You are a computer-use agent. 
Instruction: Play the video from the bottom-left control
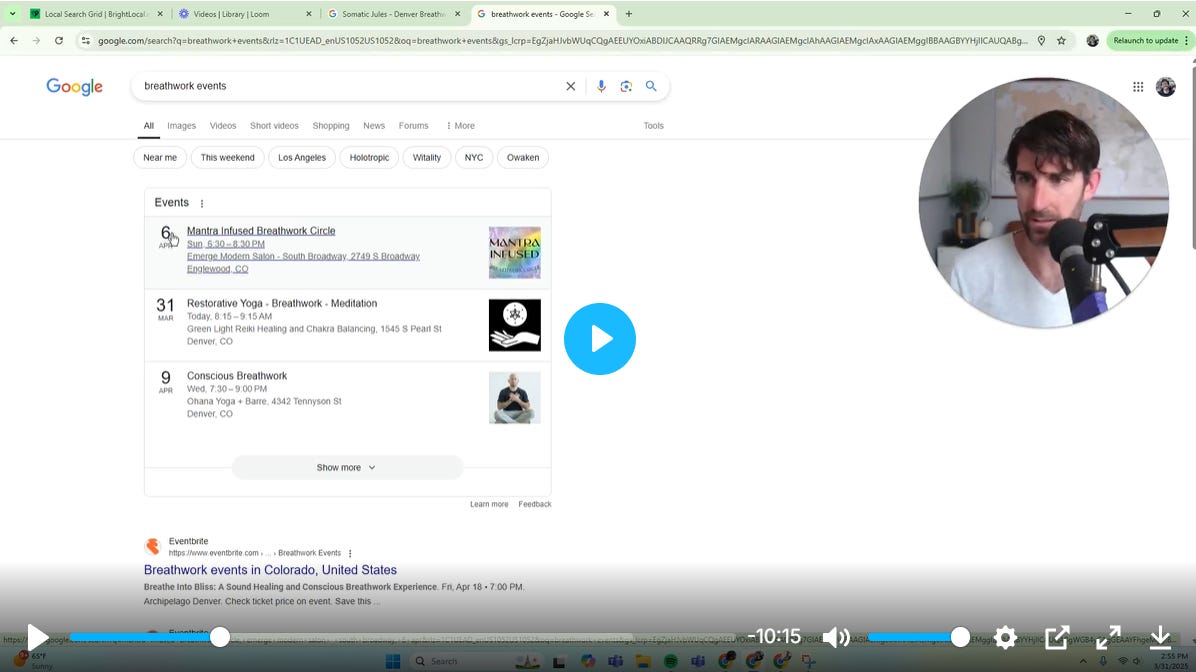pos(37,637)
